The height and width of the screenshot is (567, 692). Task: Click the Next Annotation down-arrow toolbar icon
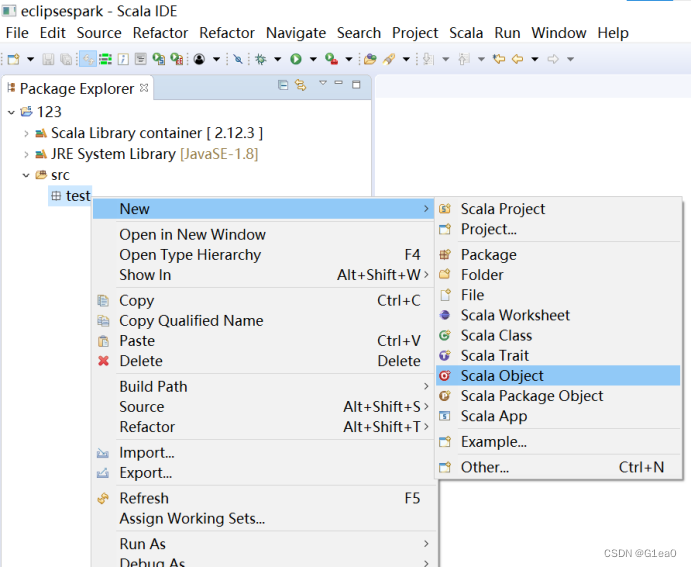(428, 59)
